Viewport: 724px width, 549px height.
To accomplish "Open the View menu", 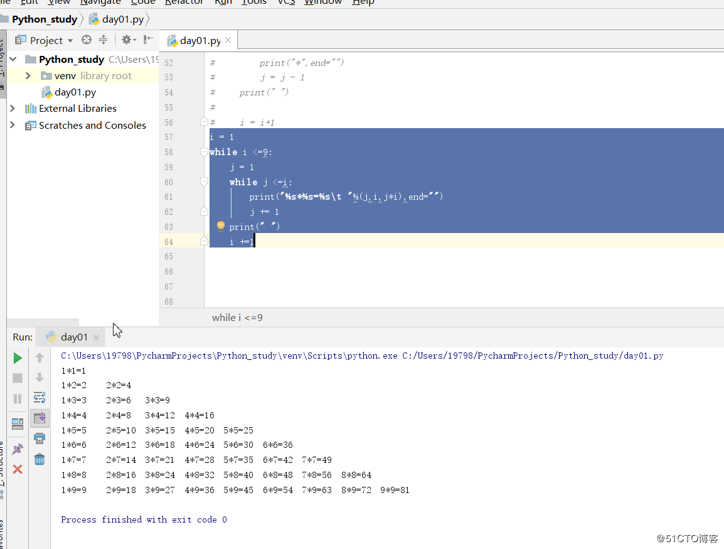I will [x=59, y=2].
